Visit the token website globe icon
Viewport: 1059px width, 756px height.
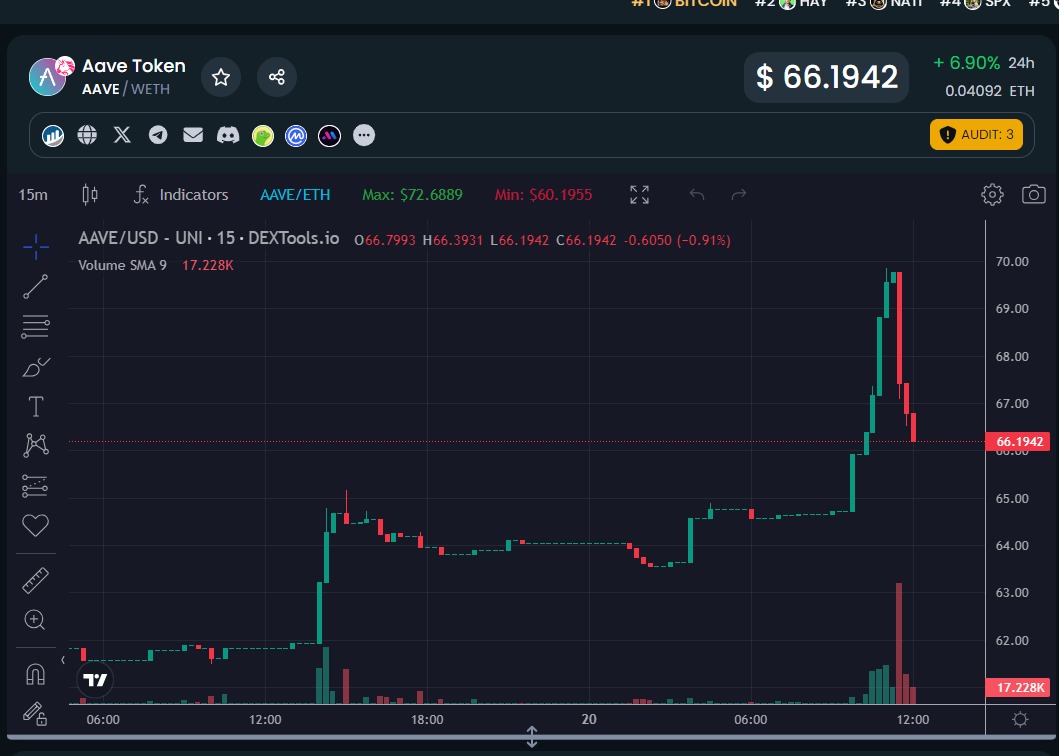tap(87, 135)
